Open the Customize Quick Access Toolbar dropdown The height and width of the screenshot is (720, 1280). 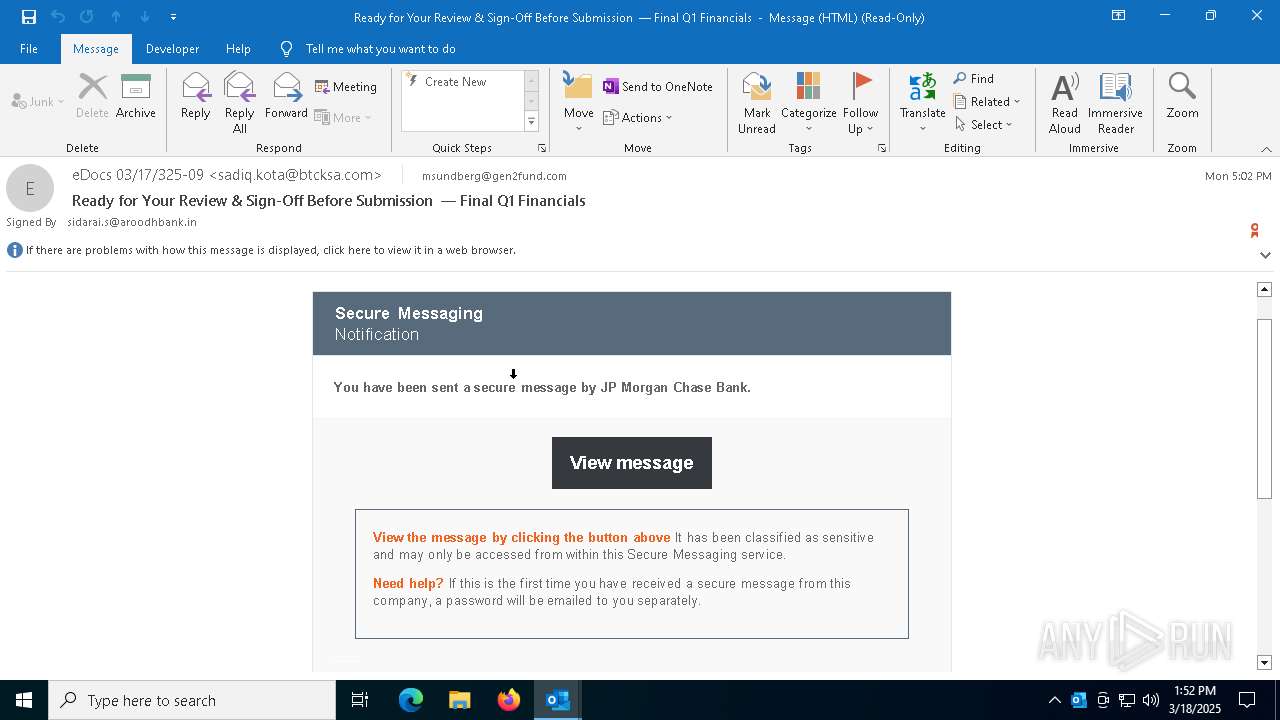click(x=174, y=17)
